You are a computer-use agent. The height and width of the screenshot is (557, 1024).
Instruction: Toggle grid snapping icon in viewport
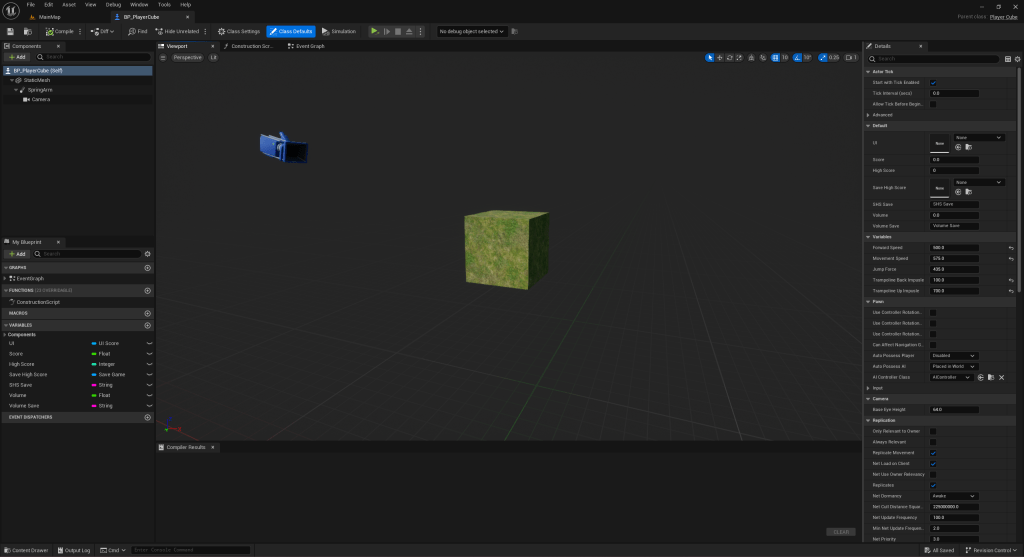[776, 58]
